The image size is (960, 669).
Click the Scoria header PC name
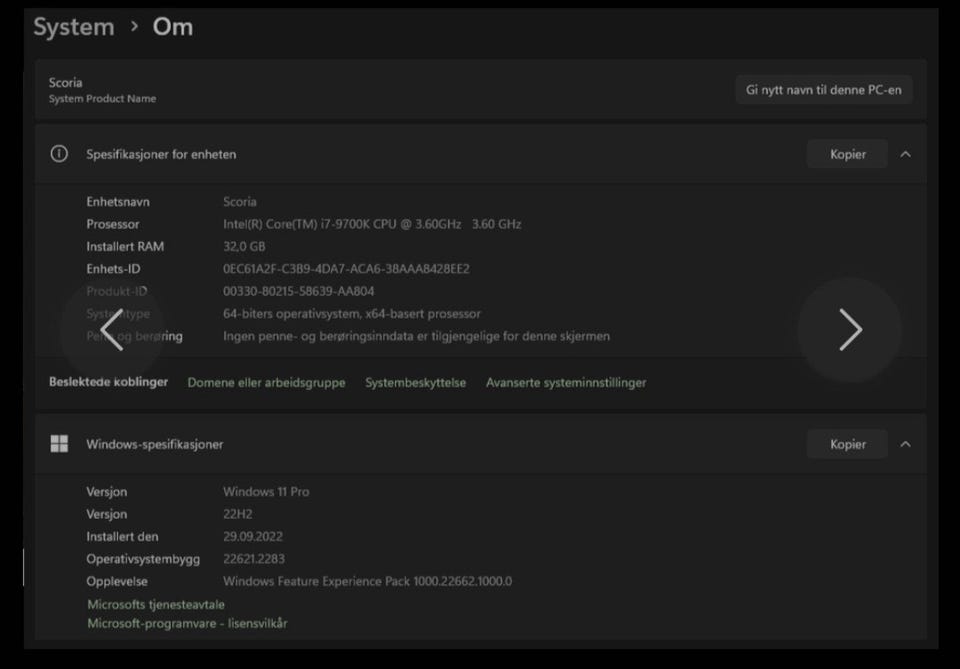pyautogui.click(x=66, y=83)
